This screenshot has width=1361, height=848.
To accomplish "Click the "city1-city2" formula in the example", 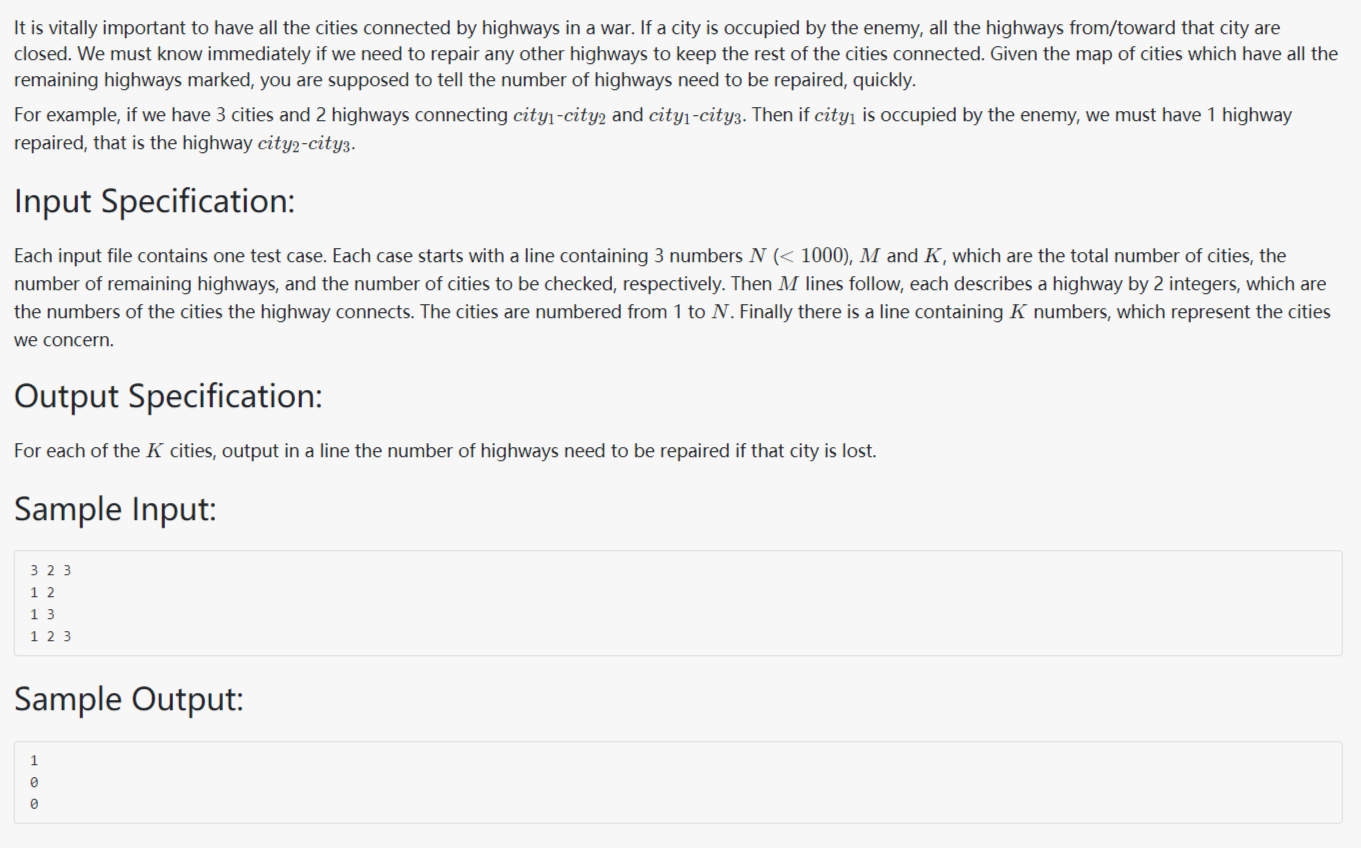I will click(559, 116).
